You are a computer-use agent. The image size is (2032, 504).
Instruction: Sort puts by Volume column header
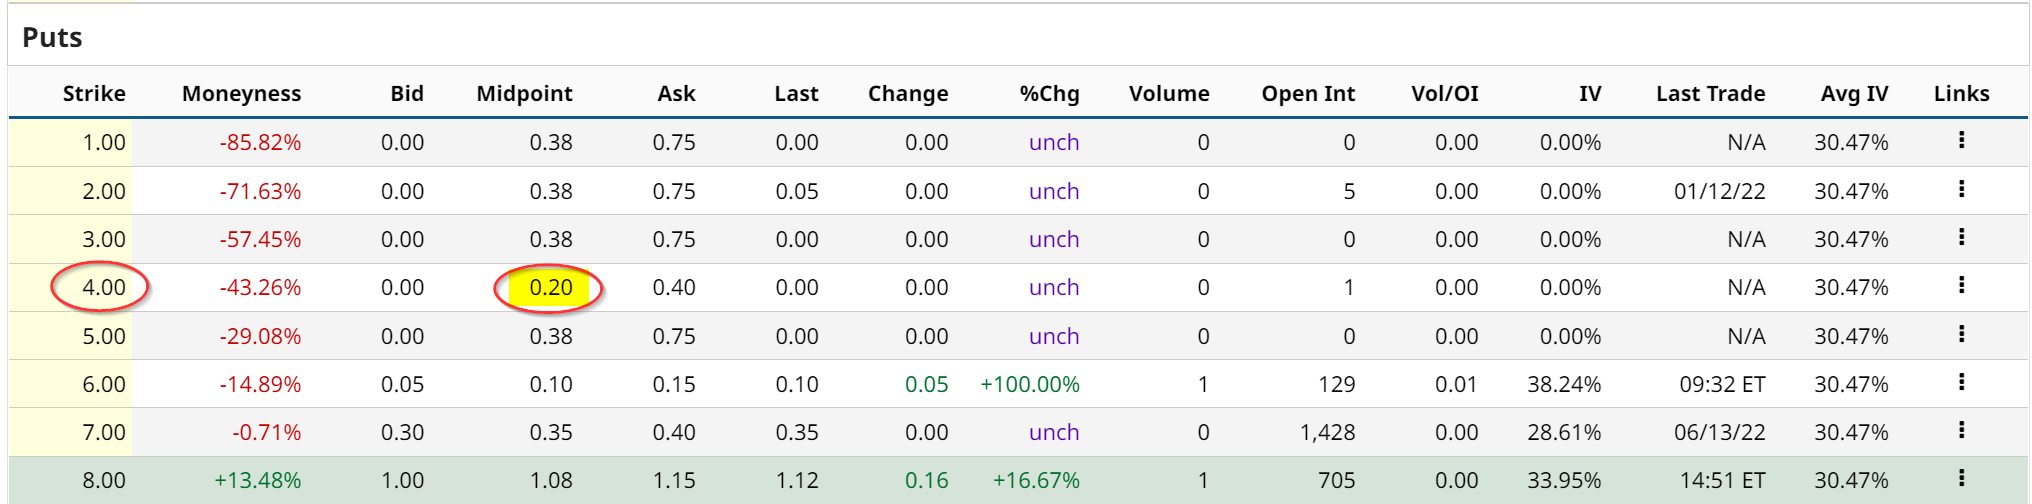1169,94
